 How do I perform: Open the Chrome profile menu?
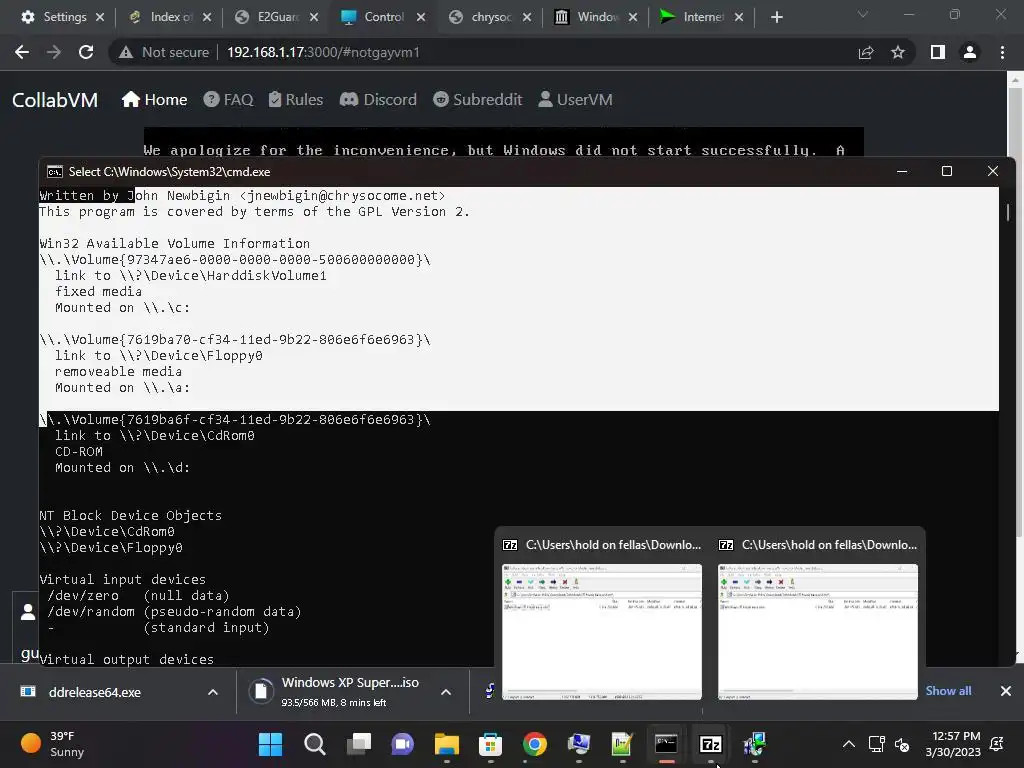970,52
